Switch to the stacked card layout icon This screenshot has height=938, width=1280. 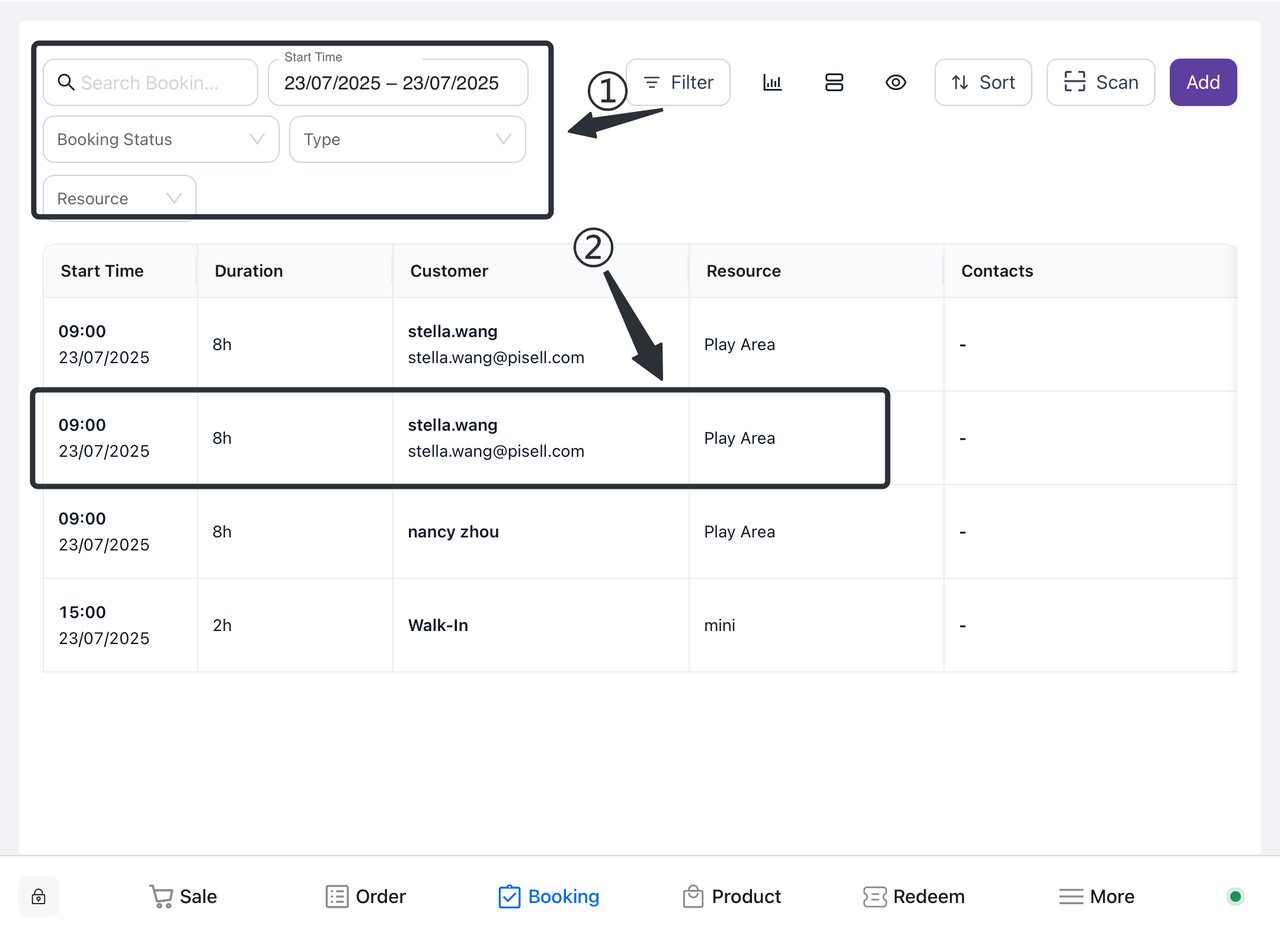coord(834,83)
